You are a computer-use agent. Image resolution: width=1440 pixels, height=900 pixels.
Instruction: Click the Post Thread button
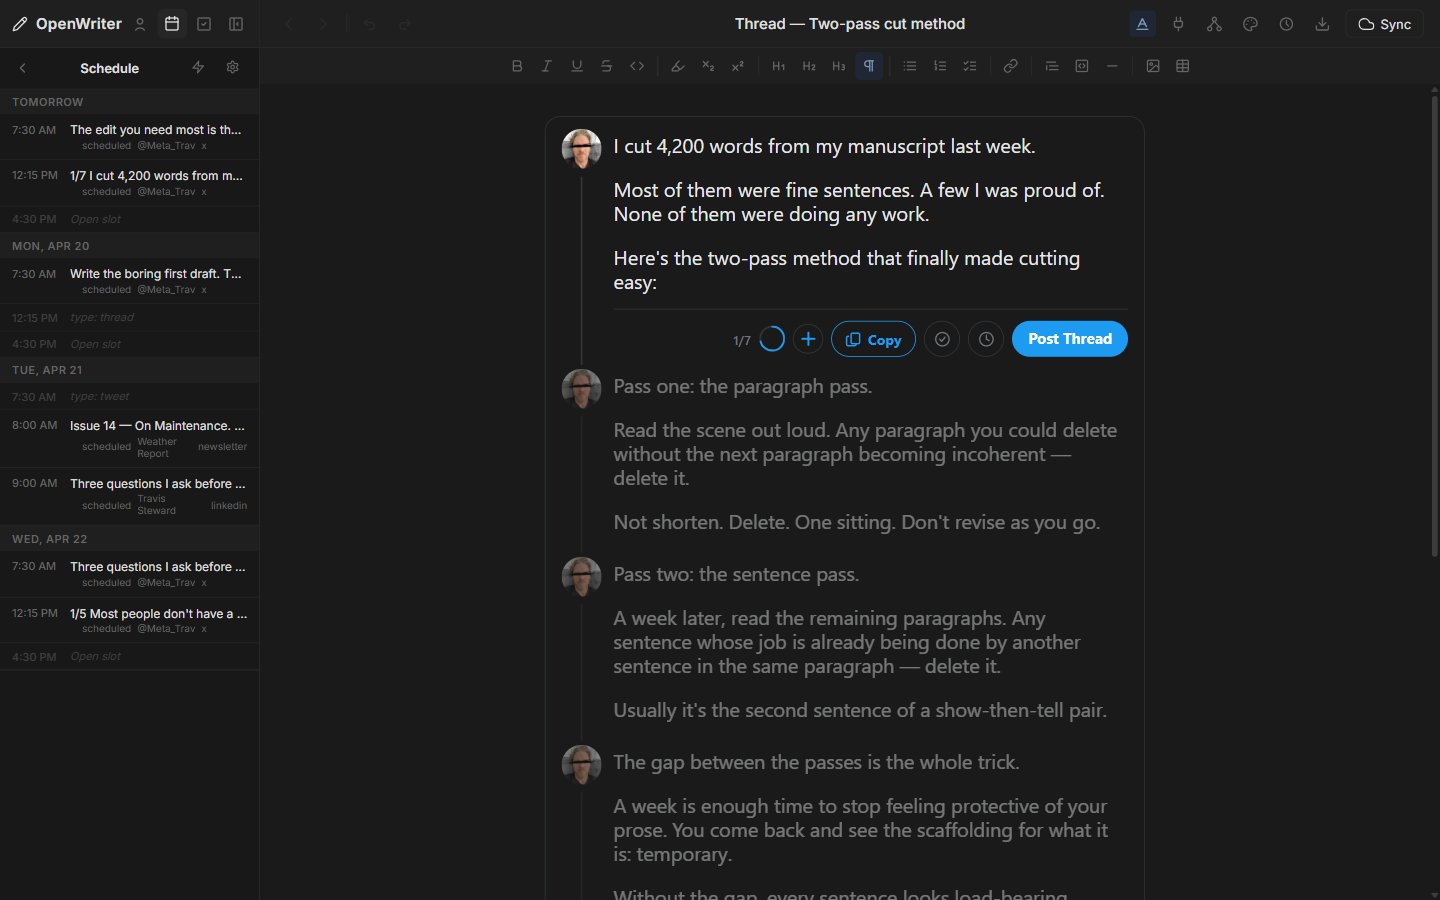click(x=1069, y=338)
